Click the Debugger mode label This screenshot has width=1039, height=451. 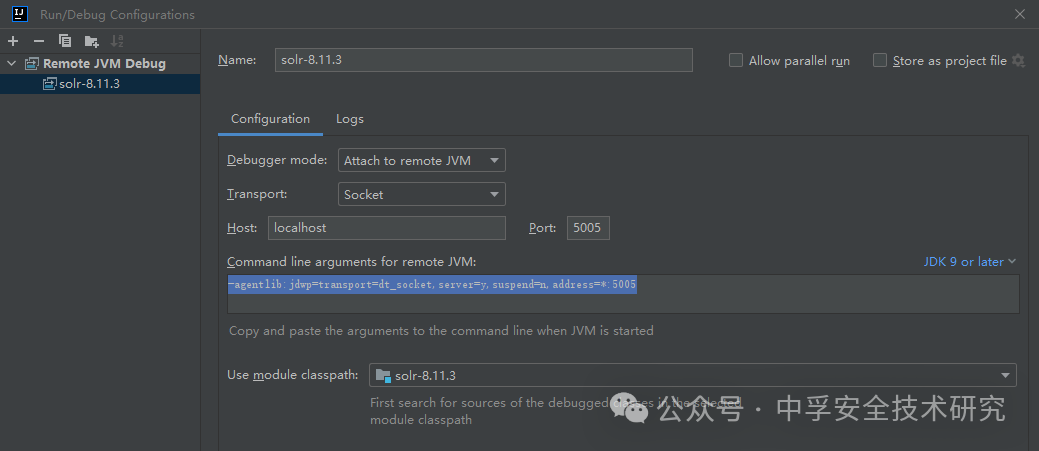click(x=277, y=160)
